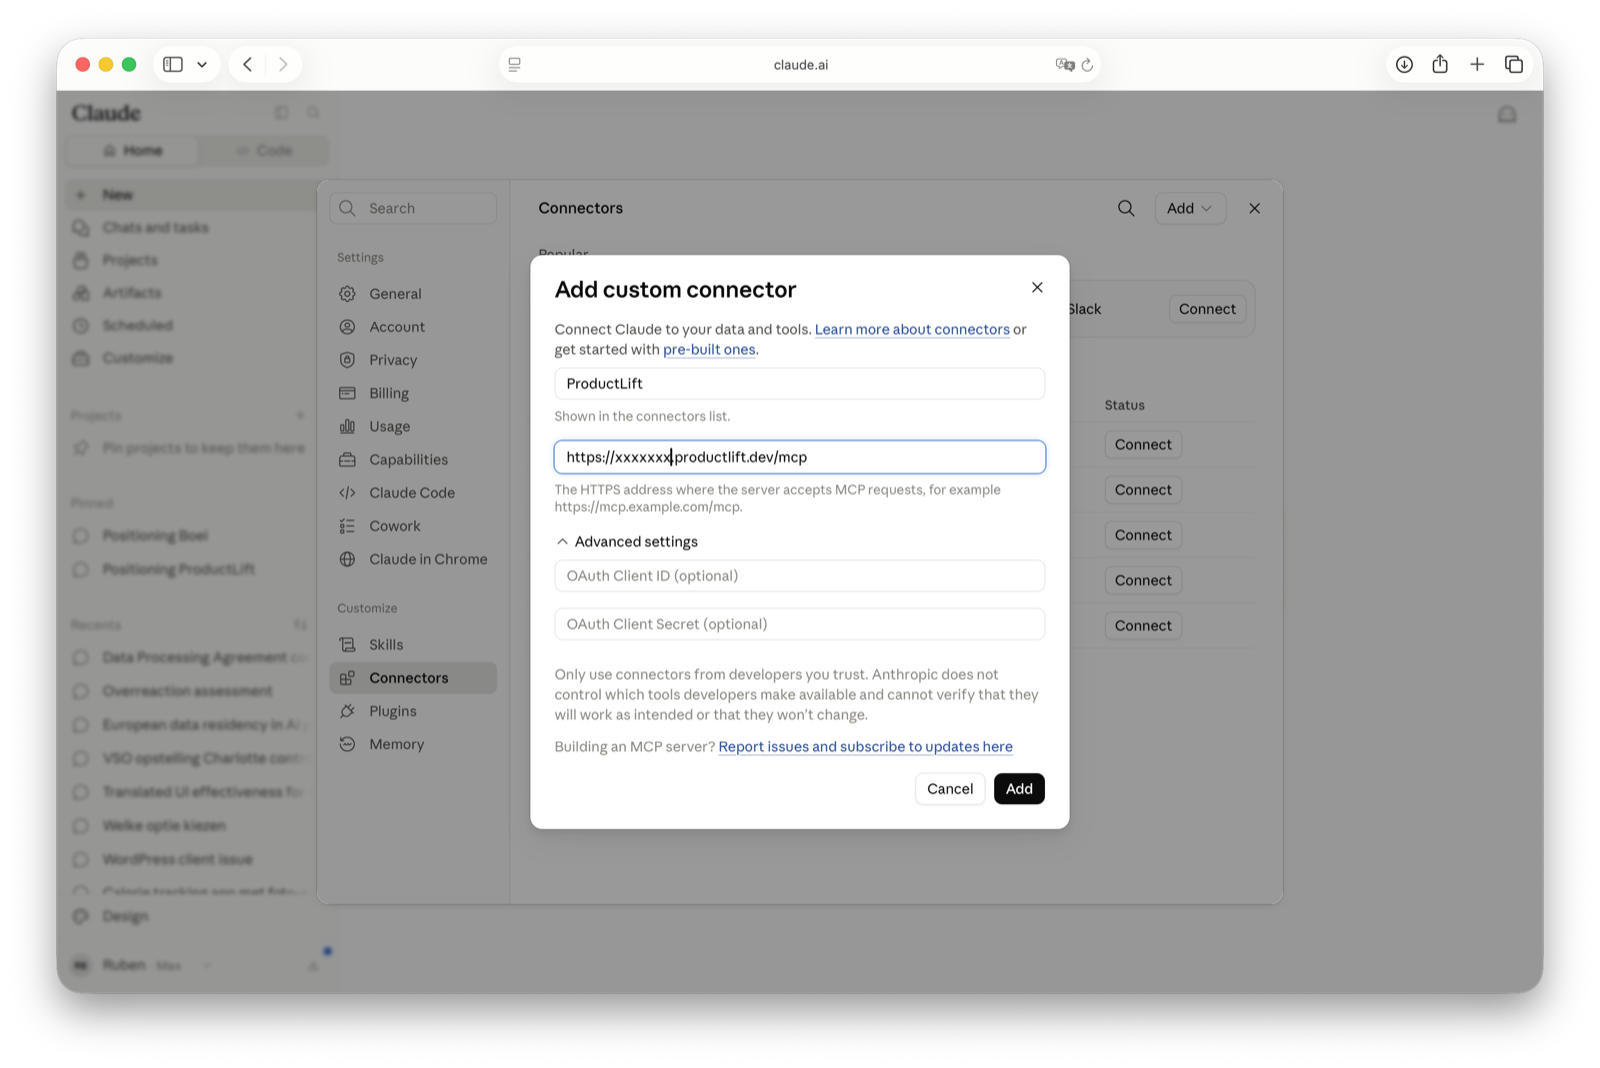Toggle the browser sidebar

click(x=173, y=65)
